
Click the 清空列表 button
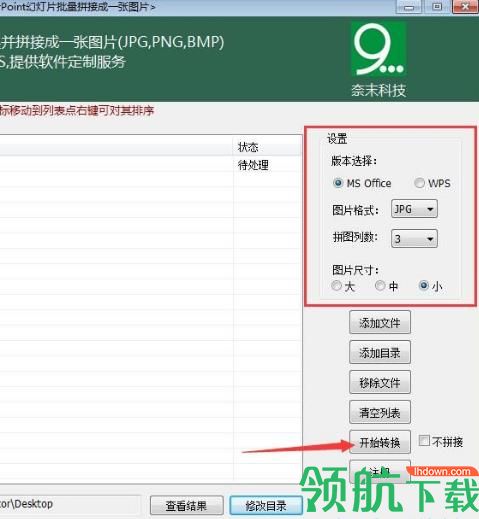coord(380,412)
